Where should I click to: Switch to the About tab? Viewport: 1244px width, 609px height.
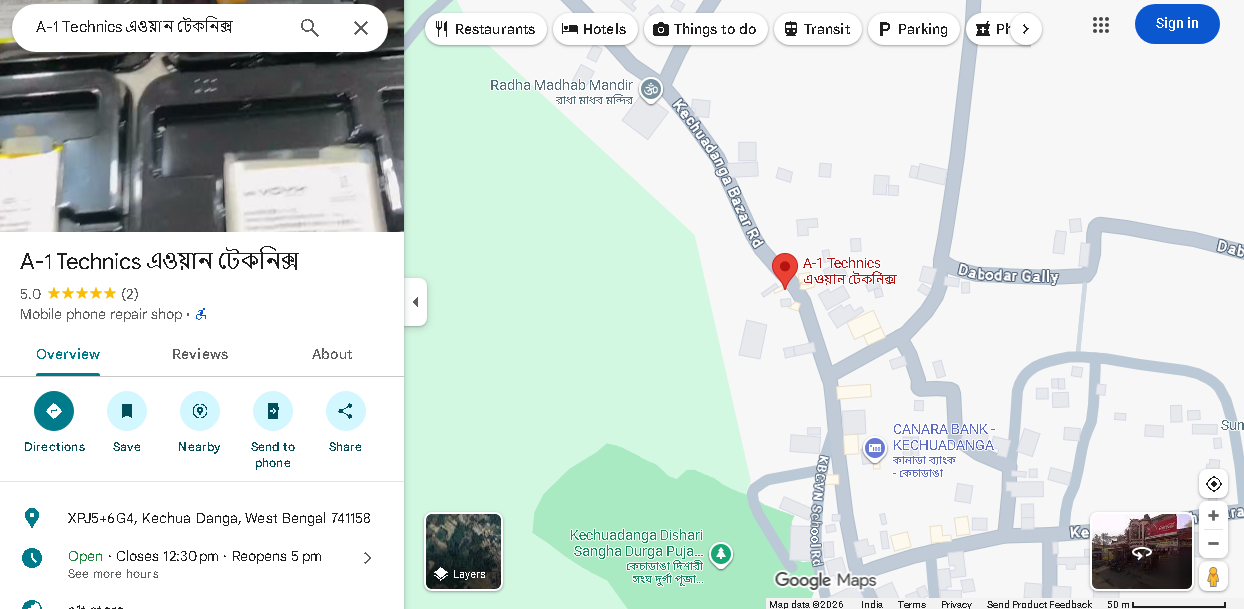pyautogui.click(x=332, y=354)
